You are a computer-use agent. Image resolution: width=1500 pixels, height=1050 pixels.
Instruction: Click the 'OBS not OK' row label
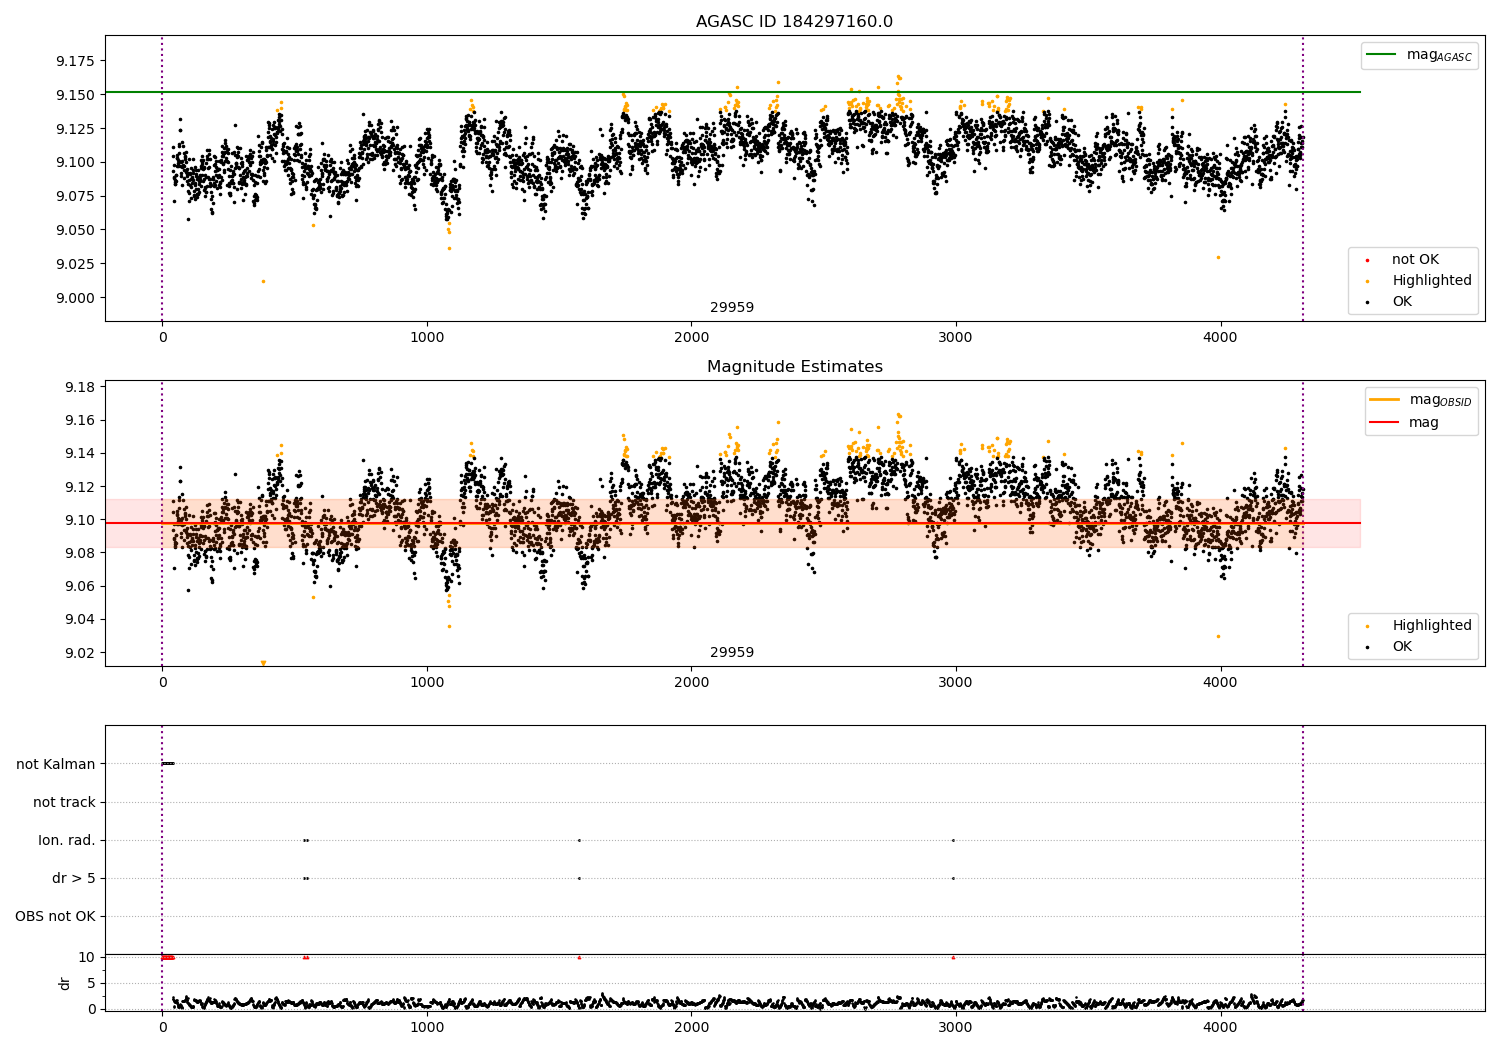pos(55,916)
